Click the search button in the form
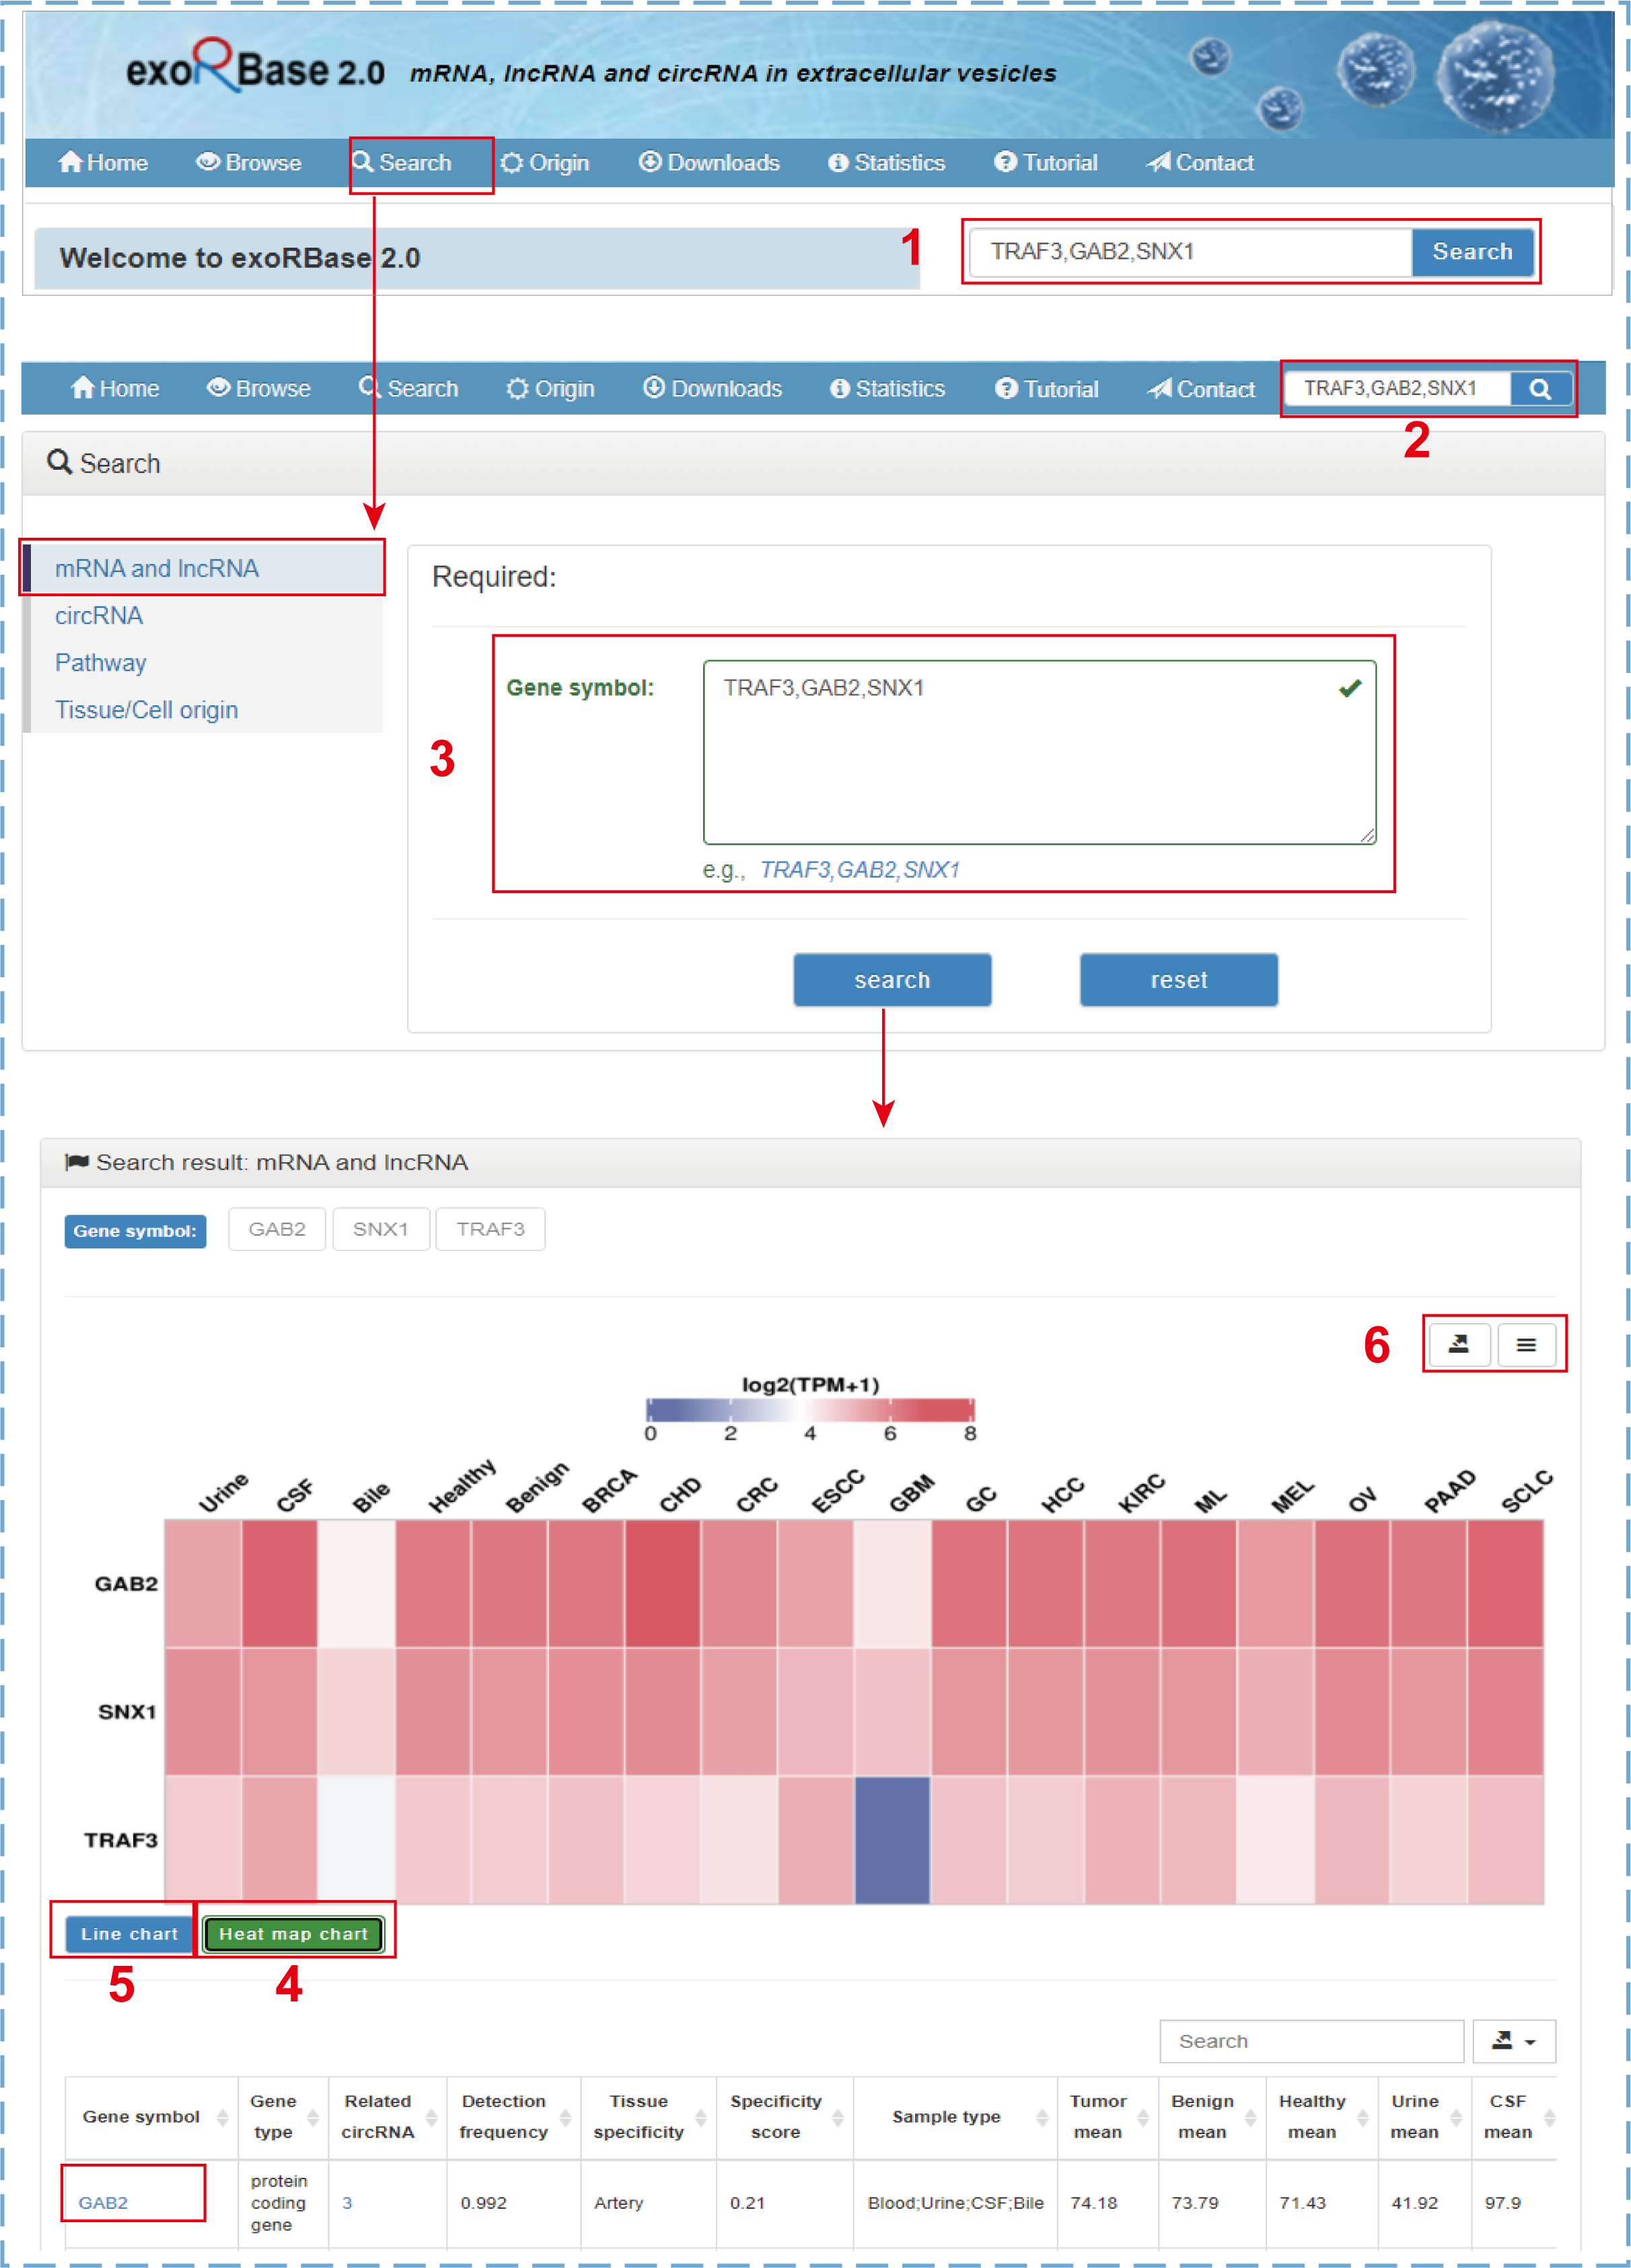Viewport: 1631px width, 2268px height. (x=892, y=979)
